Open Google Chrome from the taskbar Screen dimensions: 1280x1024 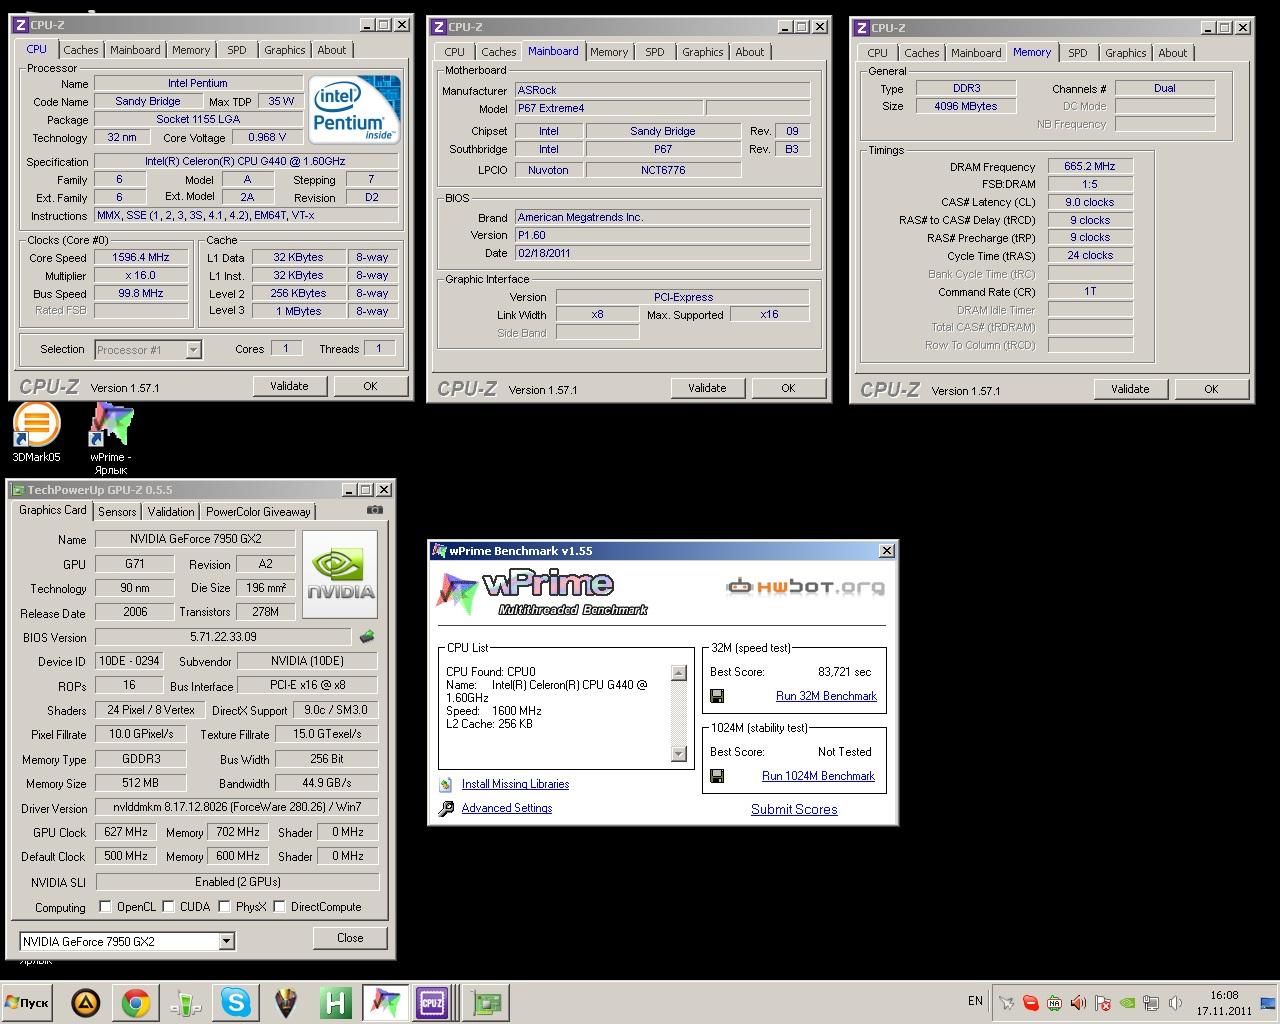coord(136,1002)
